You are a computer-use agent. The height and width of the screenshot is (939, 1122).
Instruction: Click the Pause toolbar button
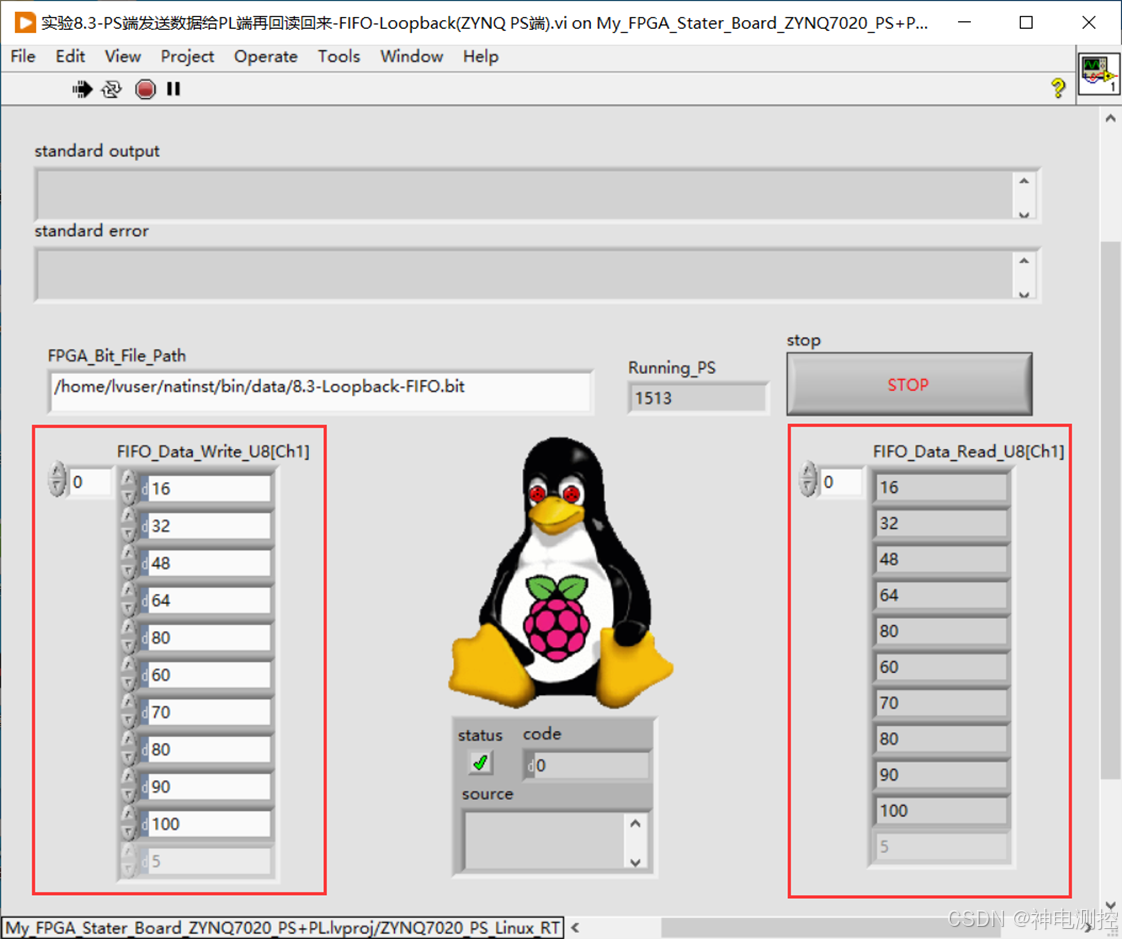point(173,89)
